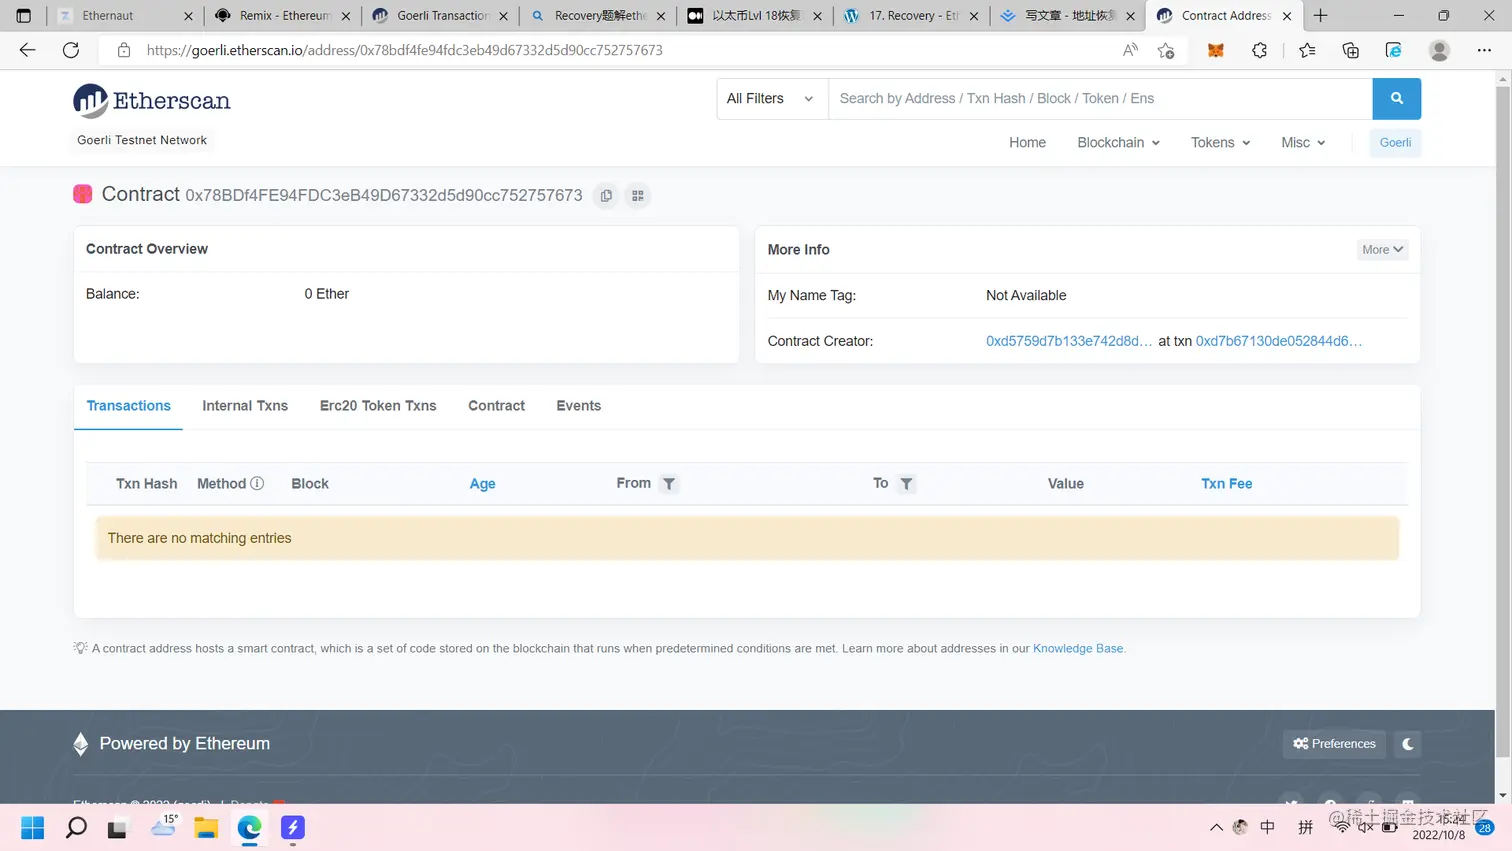Open the Knowledge Base link

(1078, 648)
